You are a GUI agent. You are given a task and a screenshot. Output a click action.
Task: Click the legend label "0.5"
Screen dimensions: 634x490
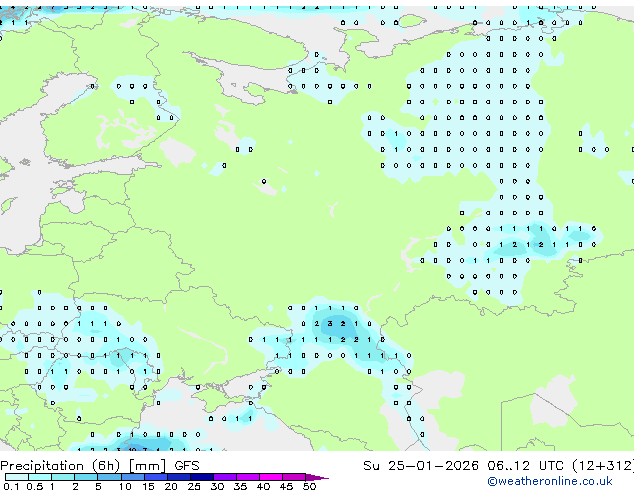[x=35, y=486]
